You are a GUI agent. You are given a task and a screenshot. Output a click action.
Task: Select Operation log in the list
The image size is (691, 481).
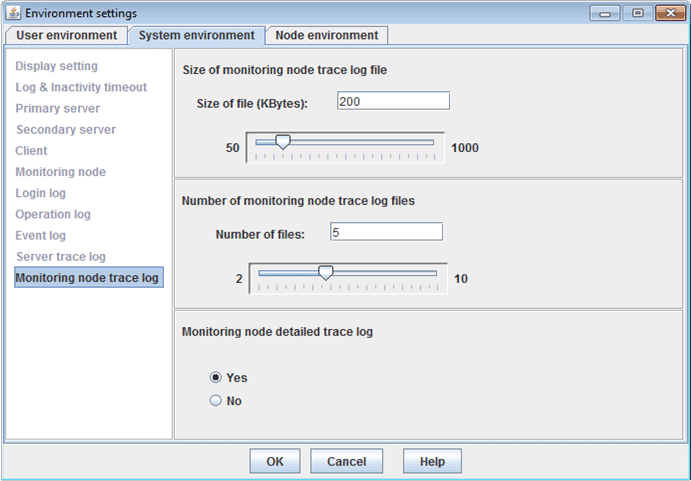[53, 214]
